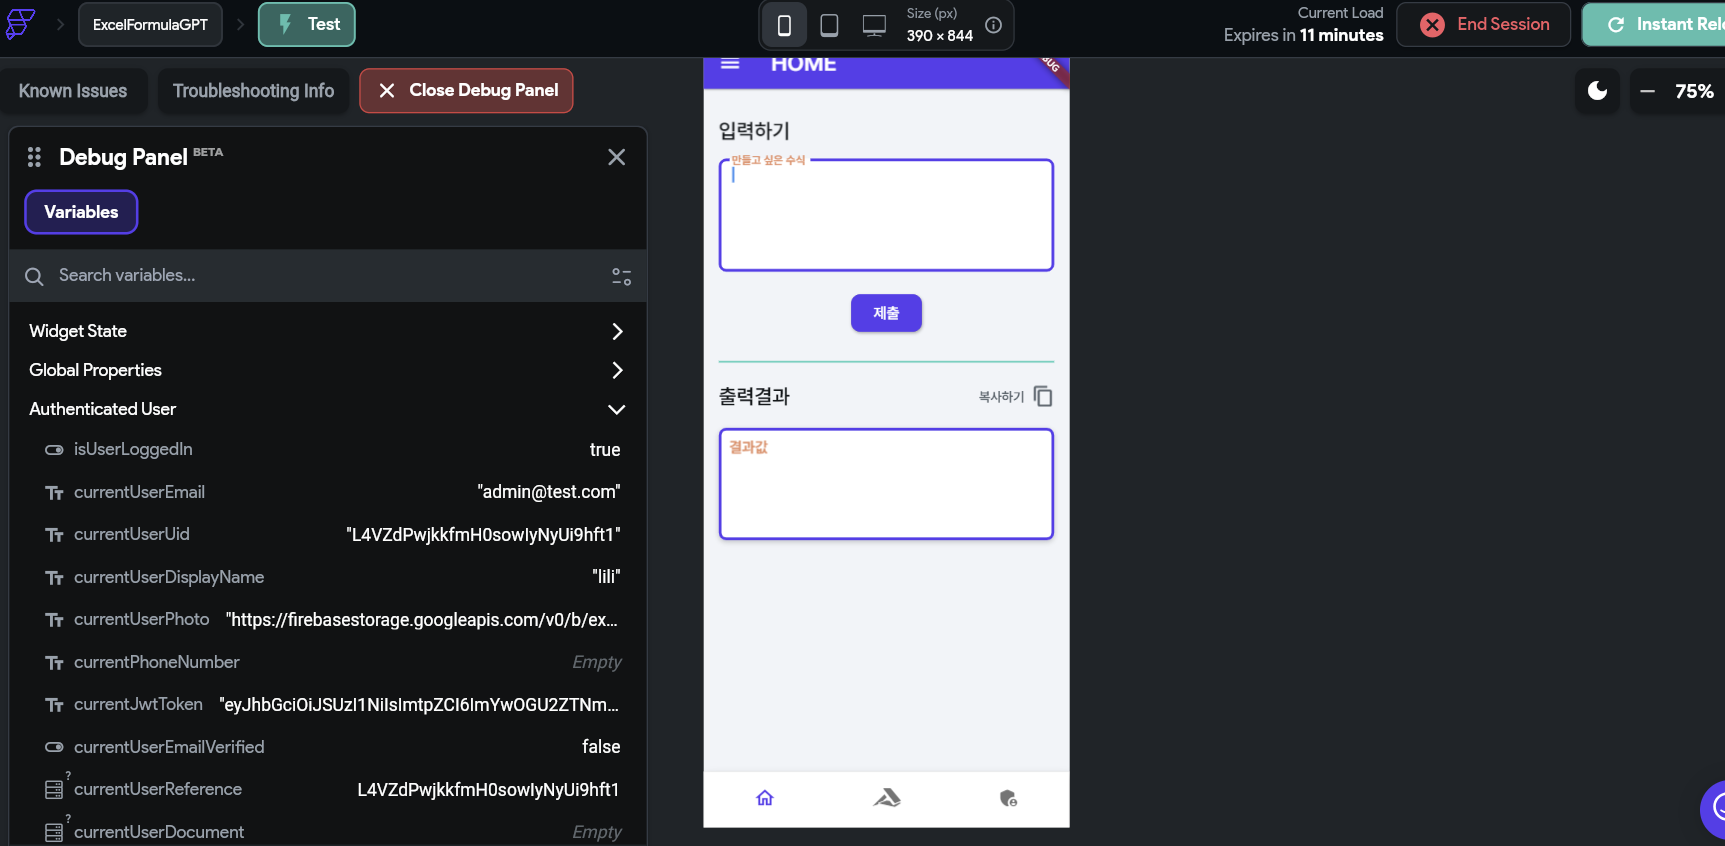Viewport: 1725px width, 846px height.
Task: Click the currentUserDocument type icon
Action: pos(54,832)
